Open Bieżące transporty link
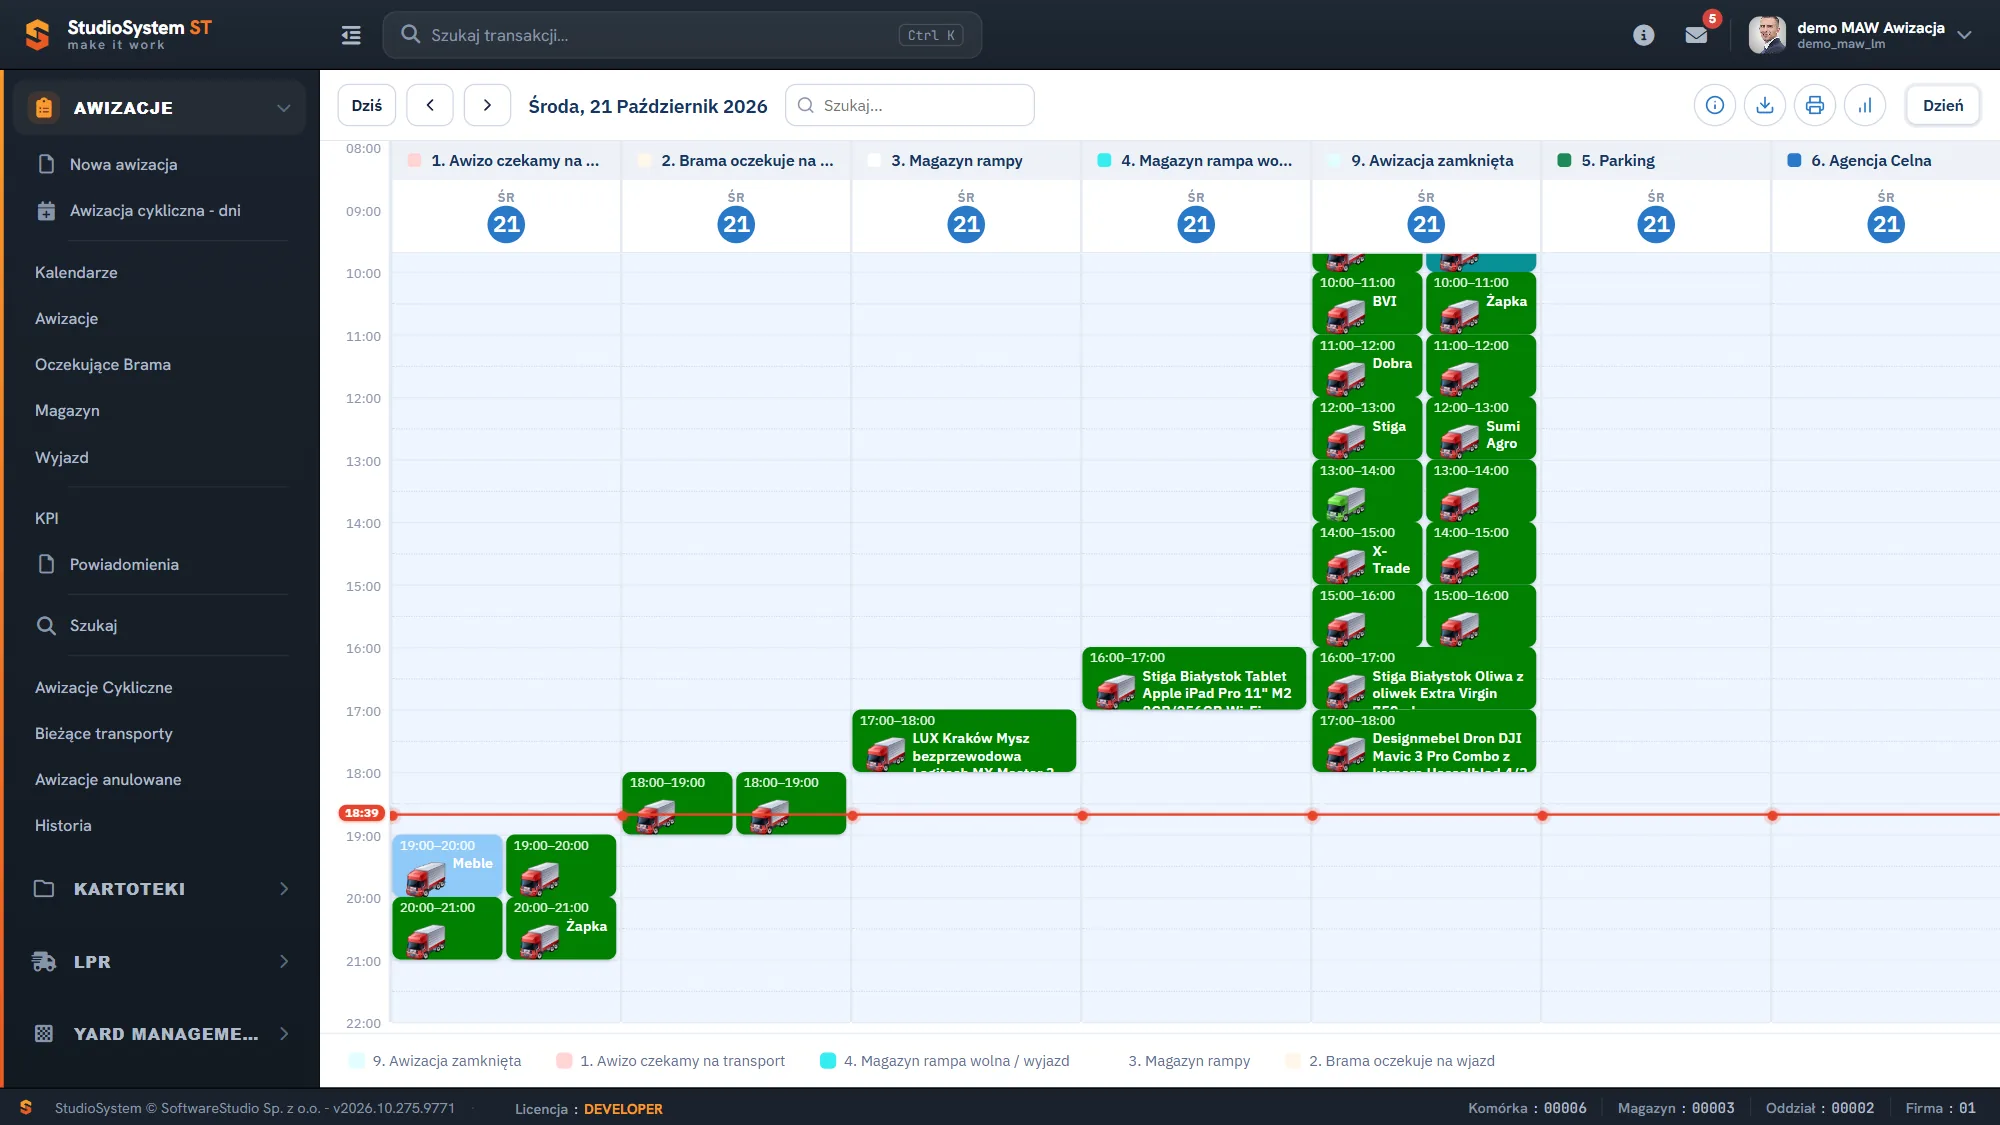The image size is (2000, 1125). 104,733
